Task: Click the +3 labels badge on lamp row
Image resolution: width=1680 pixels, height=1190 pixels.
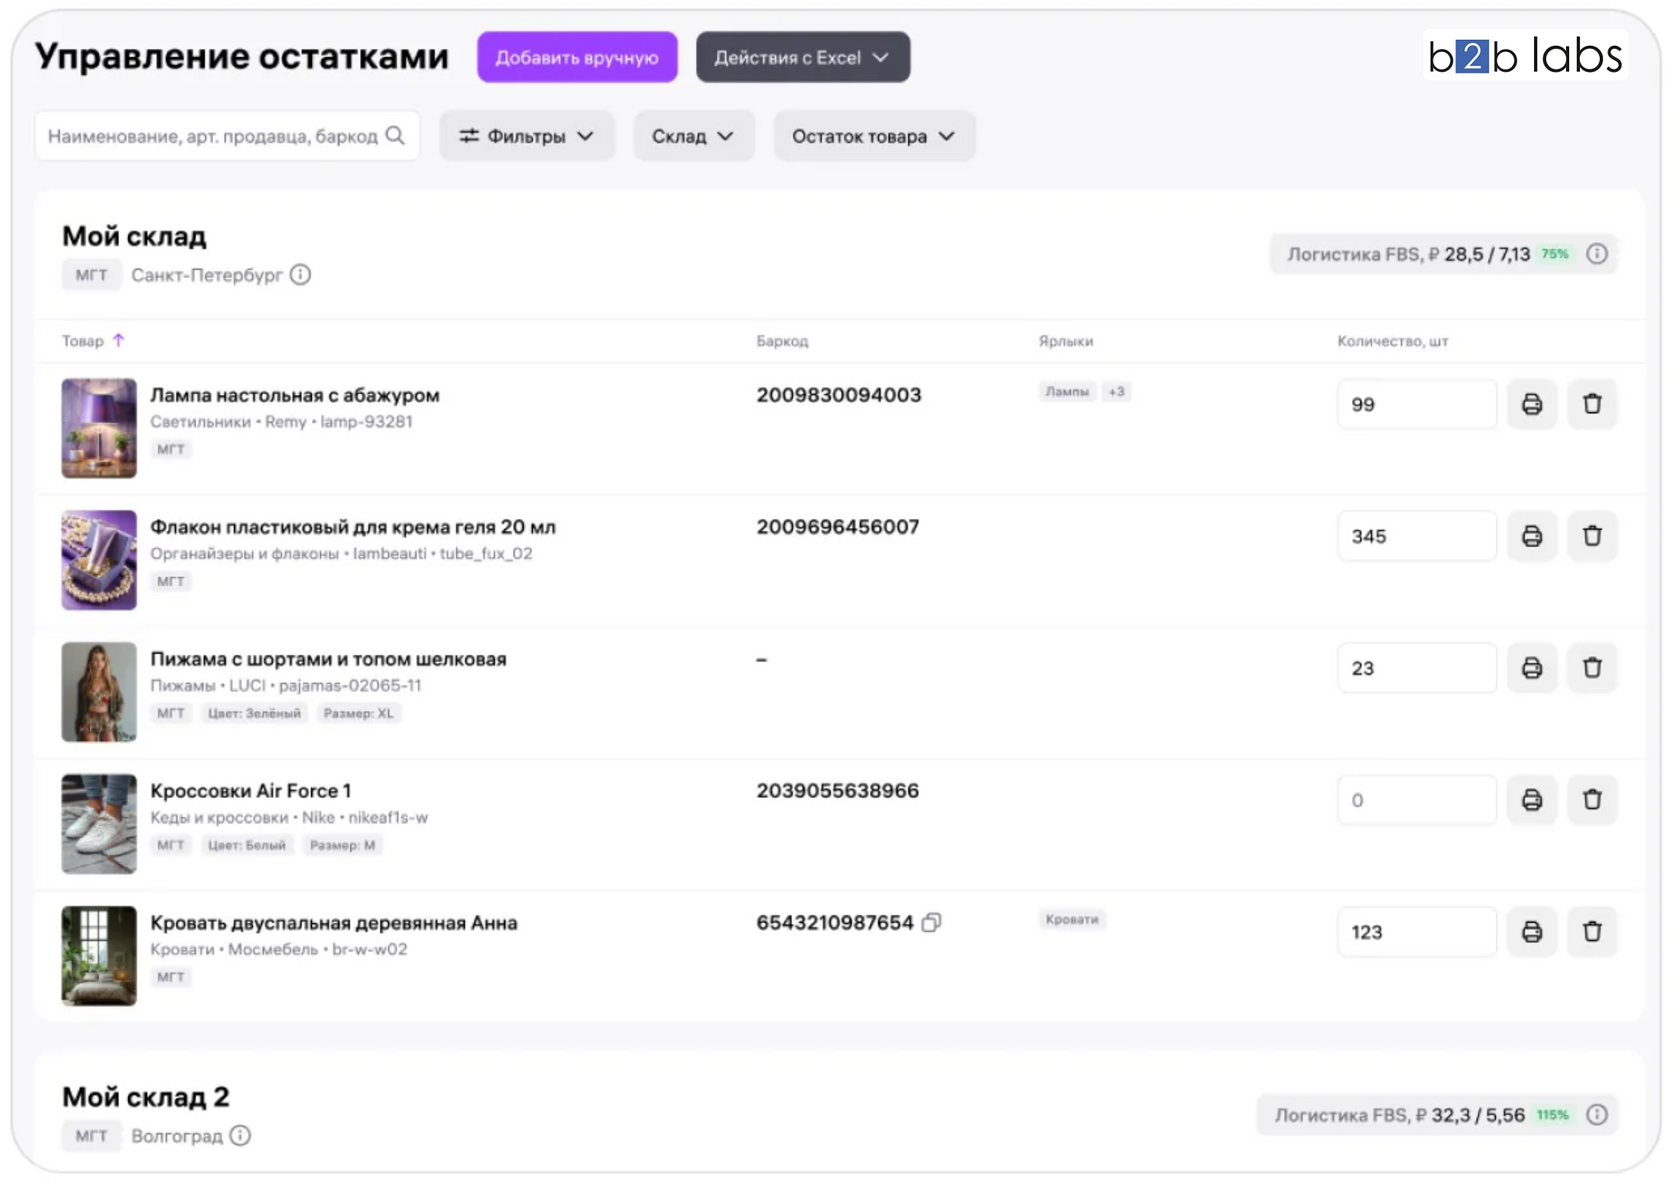Action: click(x=1116, y=392)
